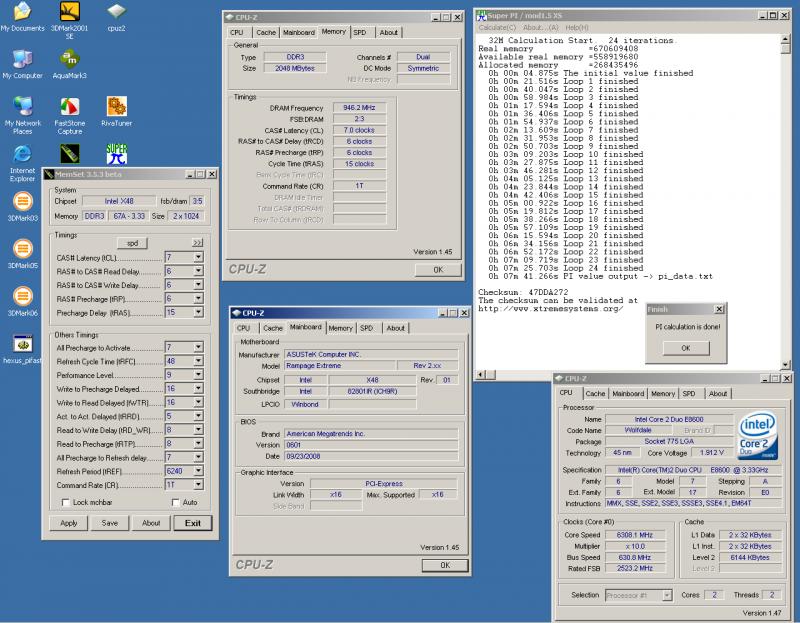Click the spd button in MemSet
Image resolution: width=800 pixels, height=623 pixels.
pos(133,243)
